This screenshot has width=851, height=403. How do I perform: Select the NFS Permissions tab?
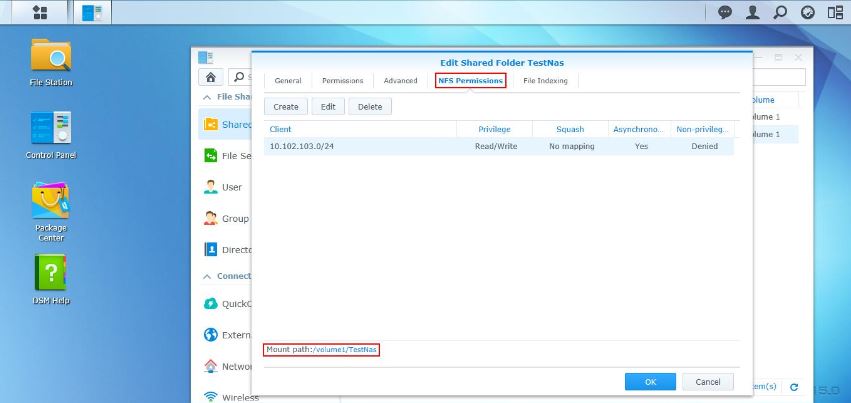[471, 80]
